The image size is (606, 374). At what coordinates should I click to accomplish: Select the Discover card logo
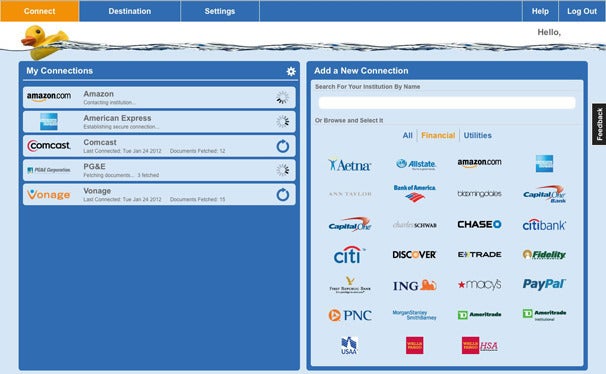[x=414, y=255]
